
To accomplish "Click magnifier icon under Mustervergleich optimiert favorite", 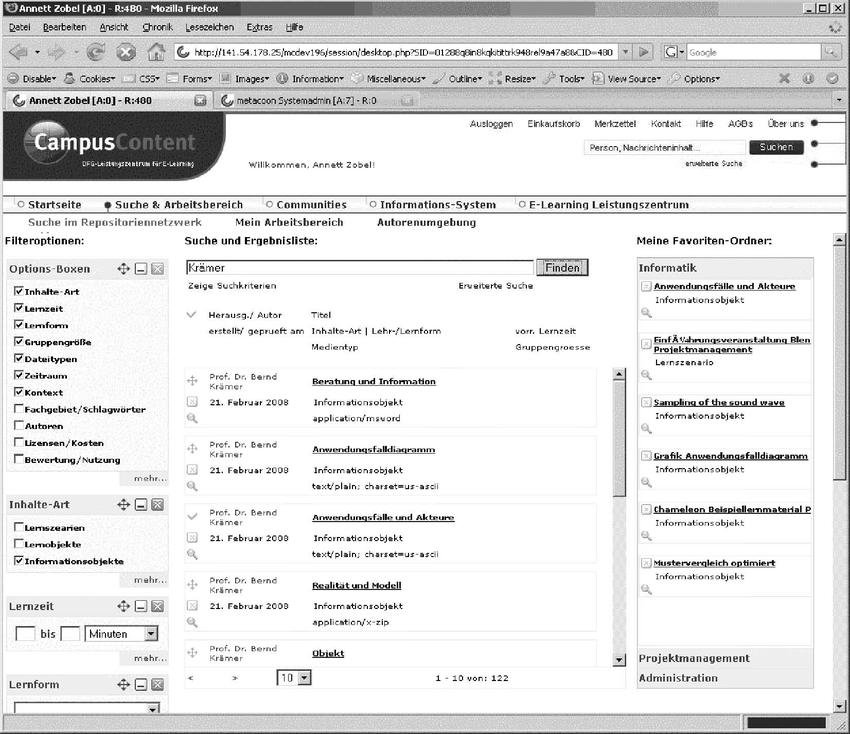I will point(646,590).
